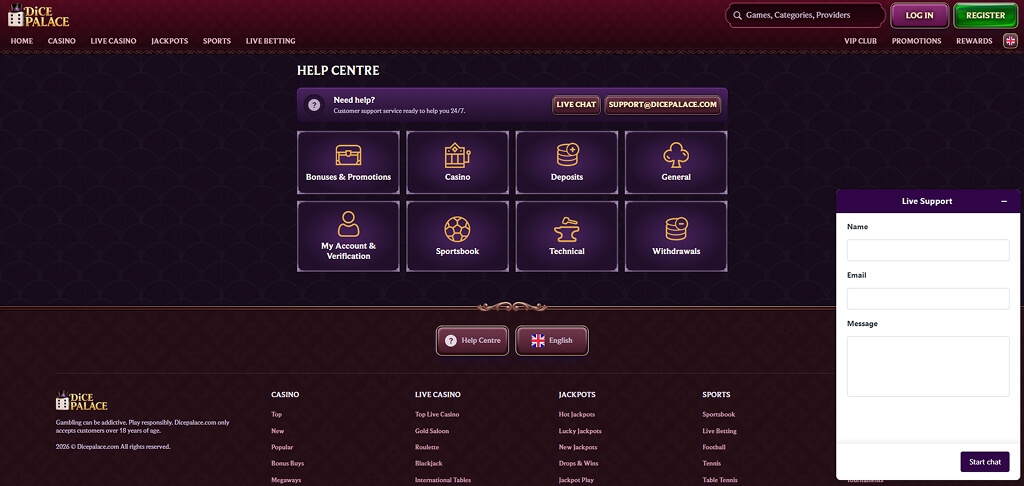Viewport: 1024px width, 486px height.
Task: Click the question mark icon beside Need help
Action: (314, 105)
